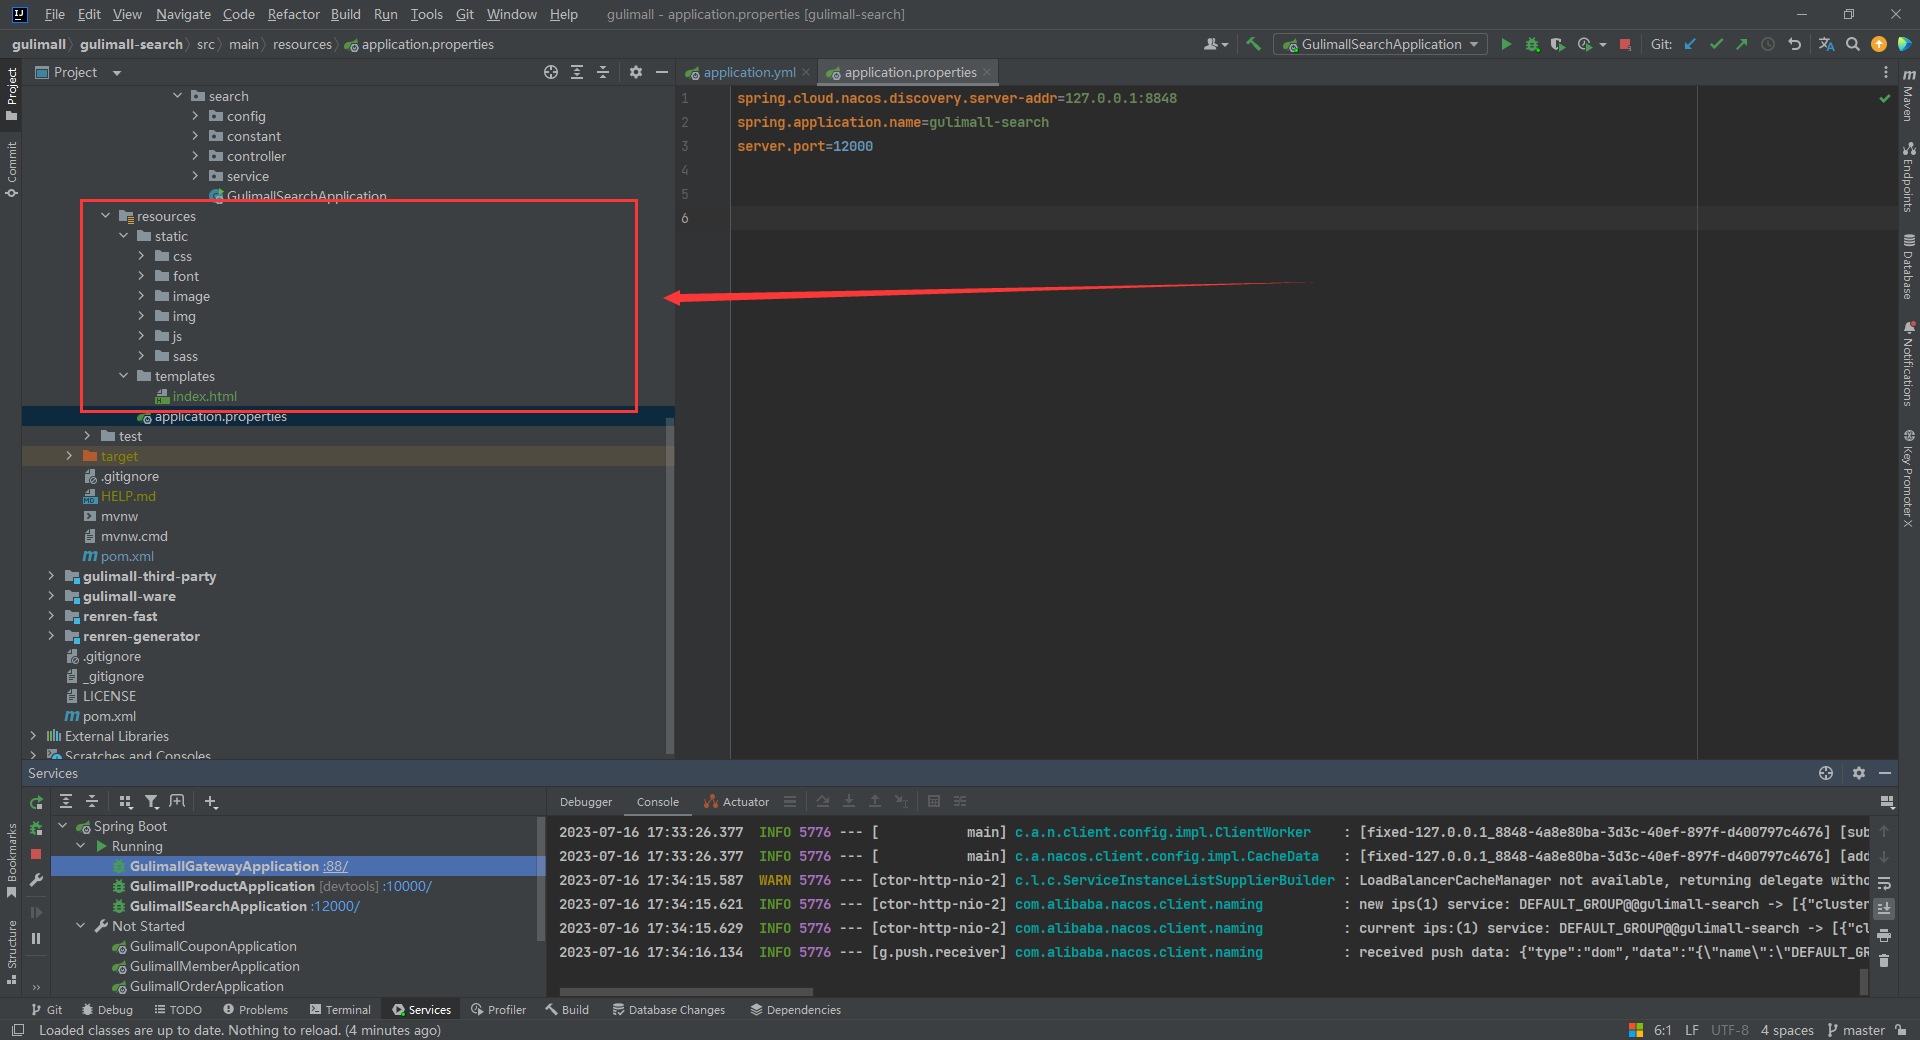Toggle read-only lock icon in status bar

click(1900, 1030)
